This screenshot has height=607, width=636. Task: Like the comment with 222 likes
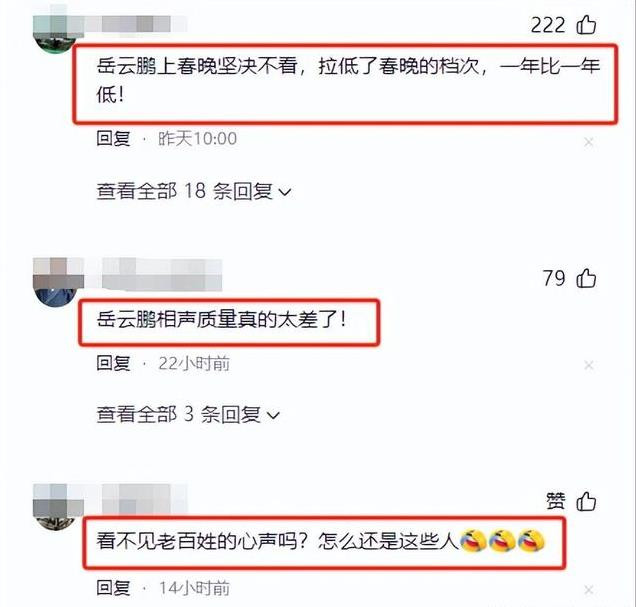(586, 25)
